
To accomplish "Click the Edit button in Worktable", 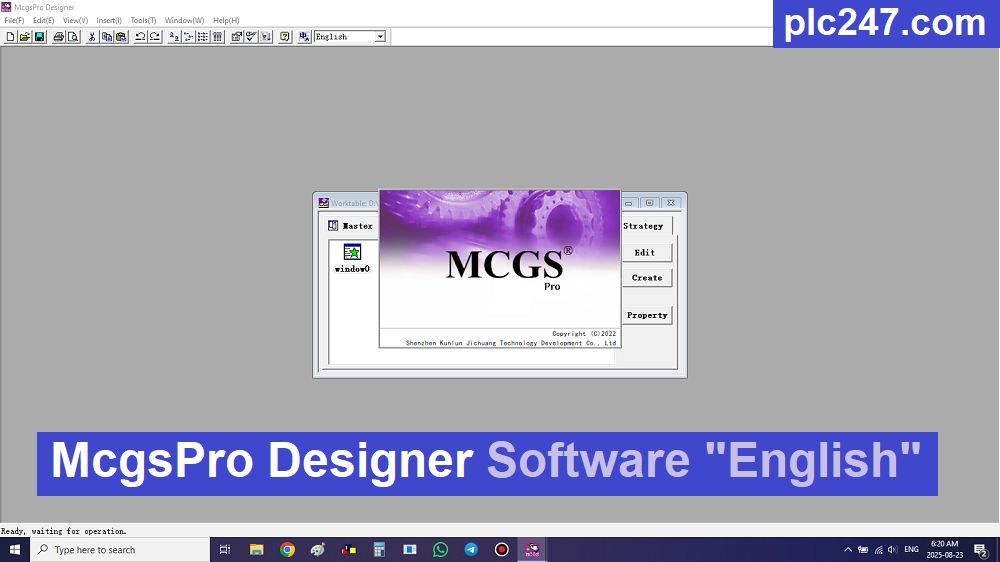I will 645,253.
